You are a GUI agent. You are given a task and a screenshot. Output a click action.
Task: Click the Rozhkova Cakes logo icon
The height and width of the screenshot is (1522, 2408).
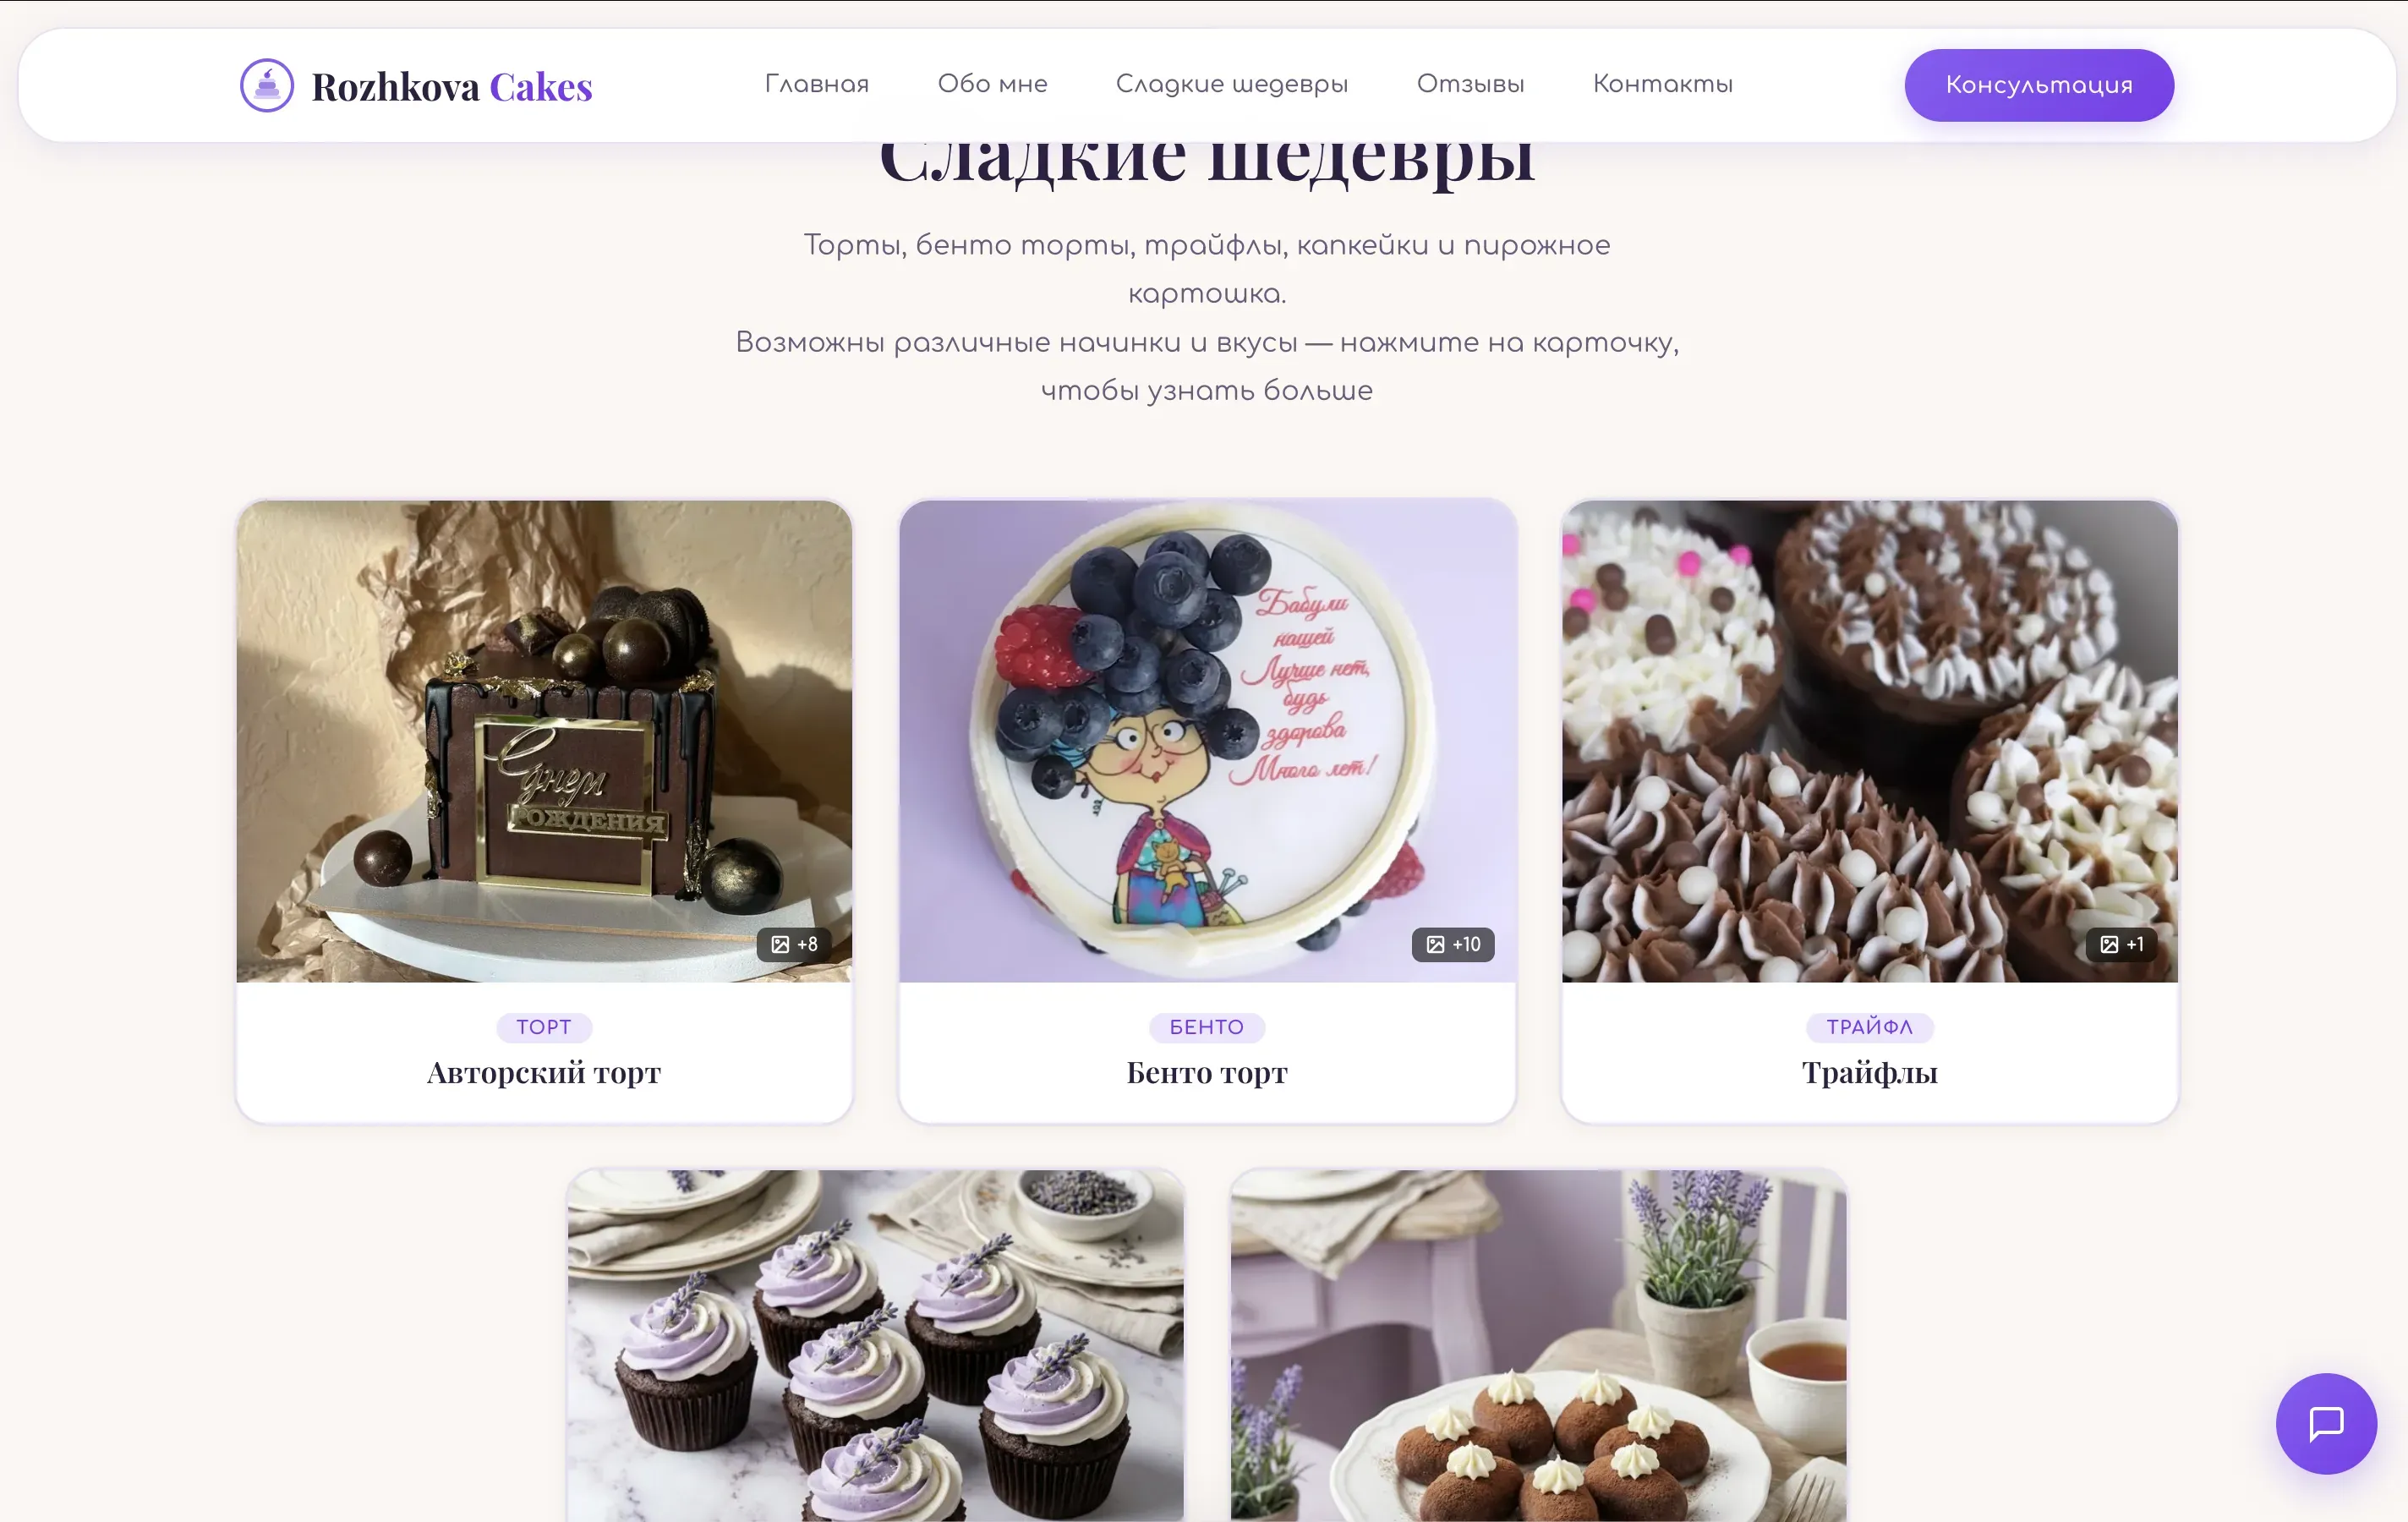tap(267, 86)
